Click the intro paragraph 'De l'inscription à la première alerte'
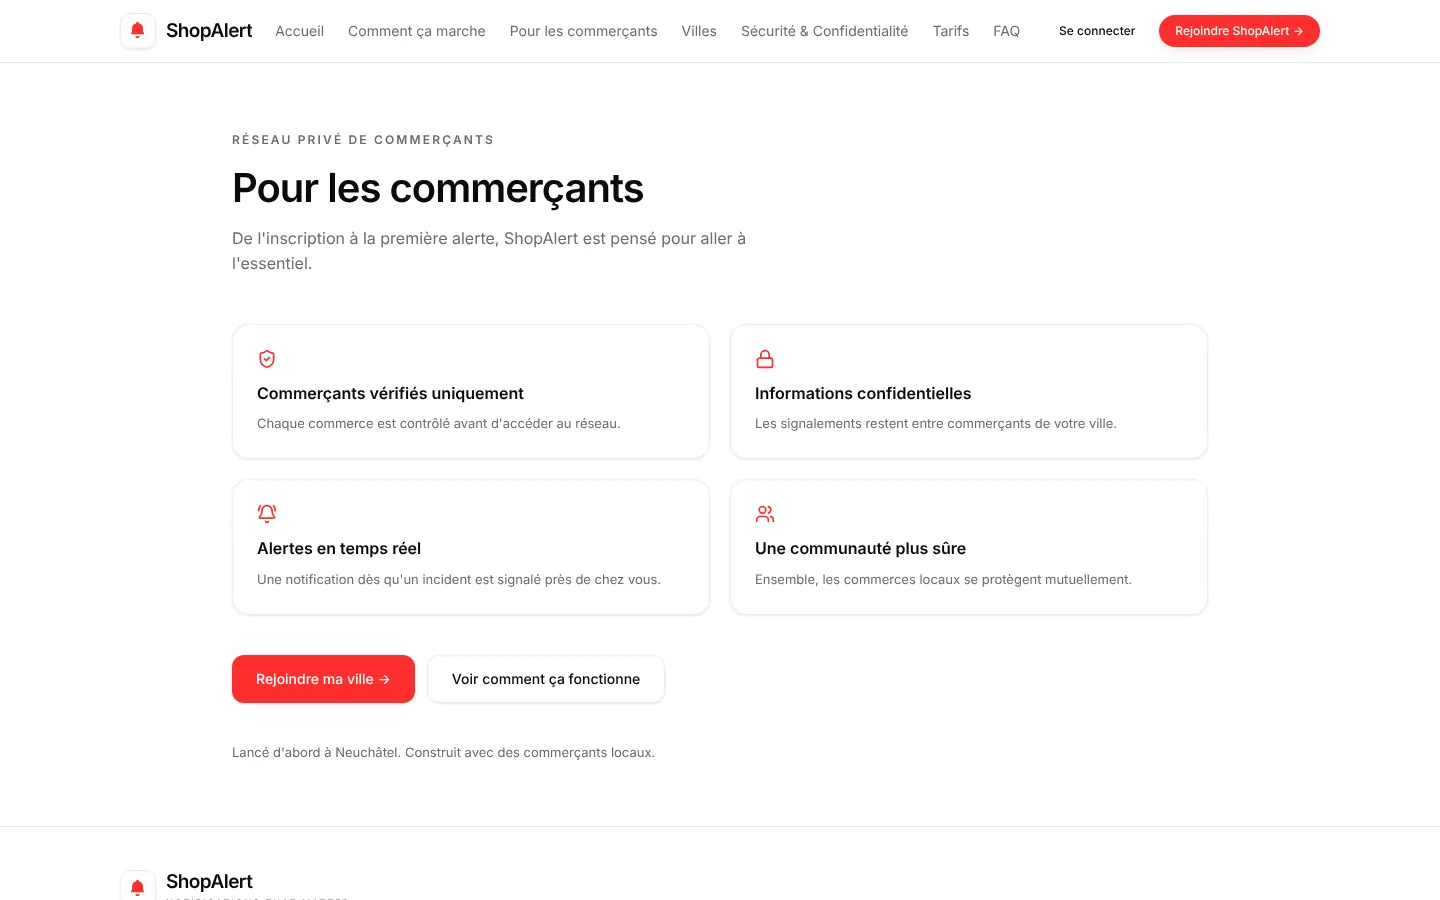This screenshot has width=1440, height=900. tap(489, 251)
